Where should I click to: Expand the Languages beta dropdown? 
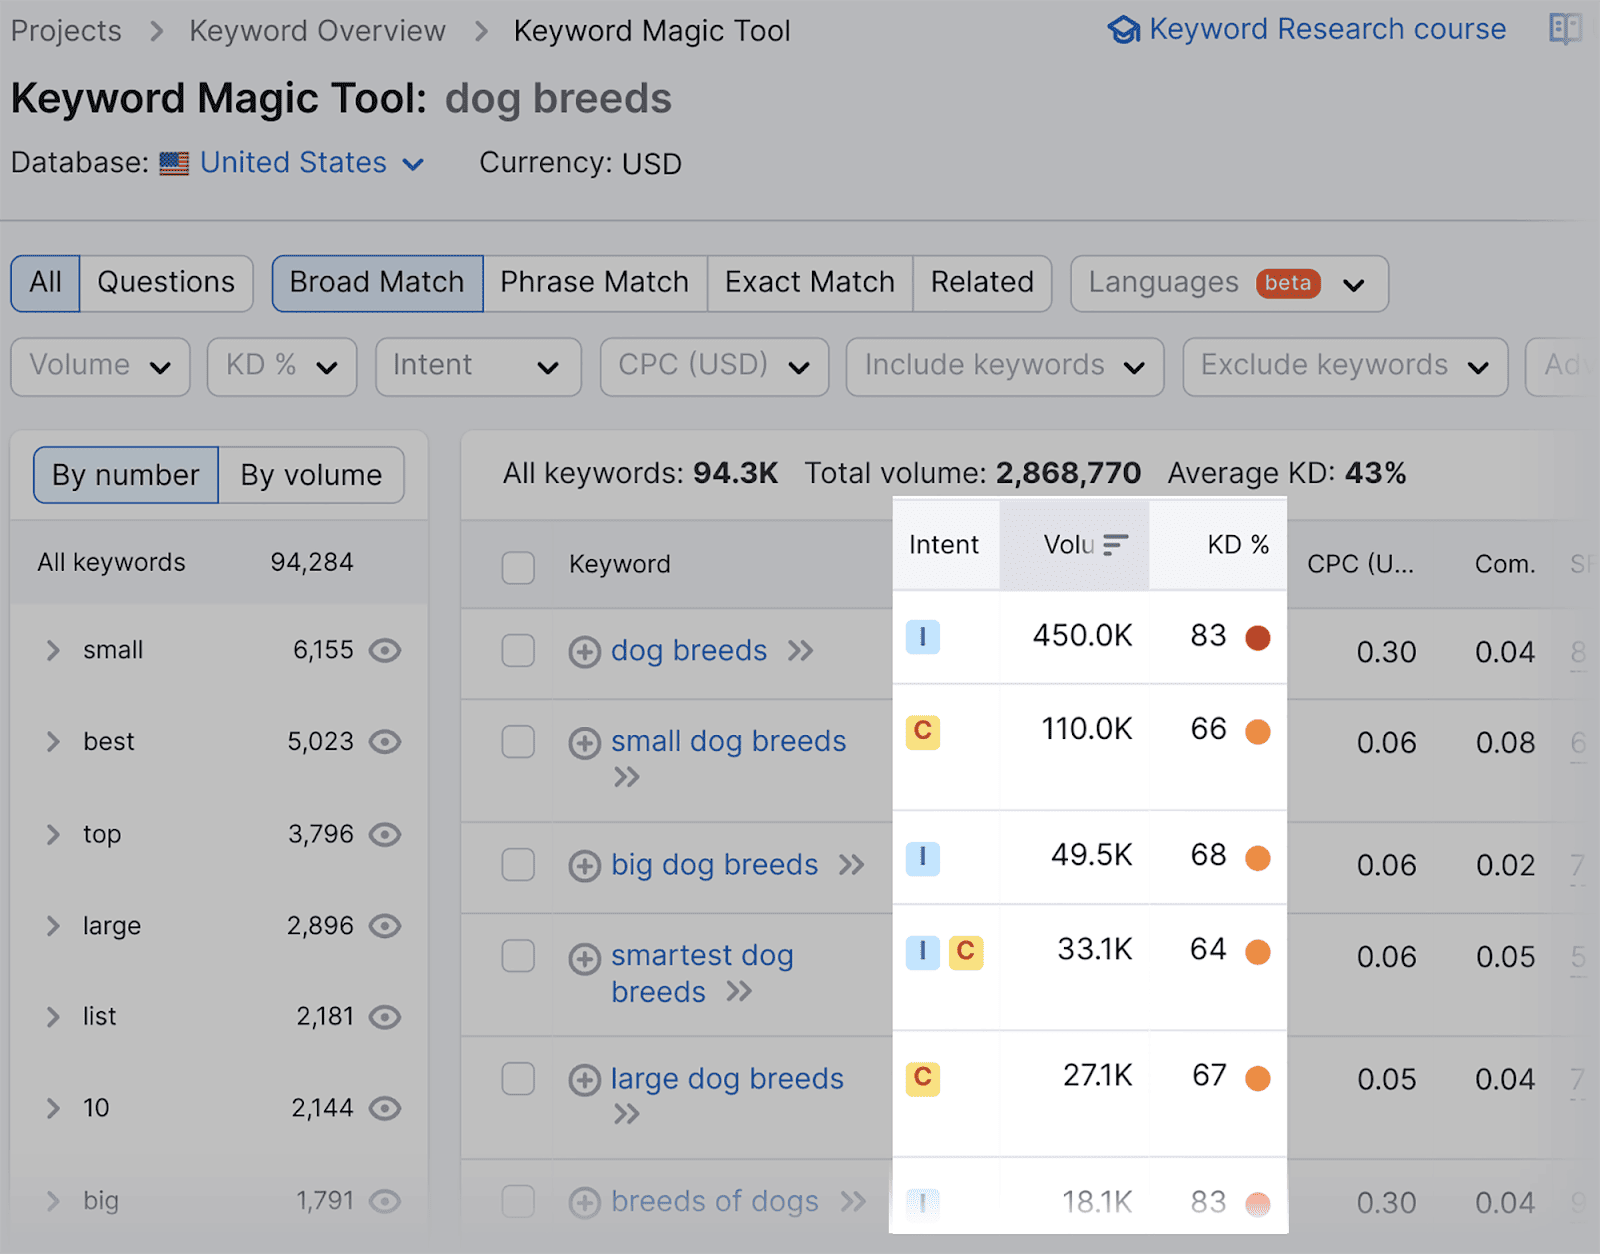pyautogui.click(x=1355, y=284)
